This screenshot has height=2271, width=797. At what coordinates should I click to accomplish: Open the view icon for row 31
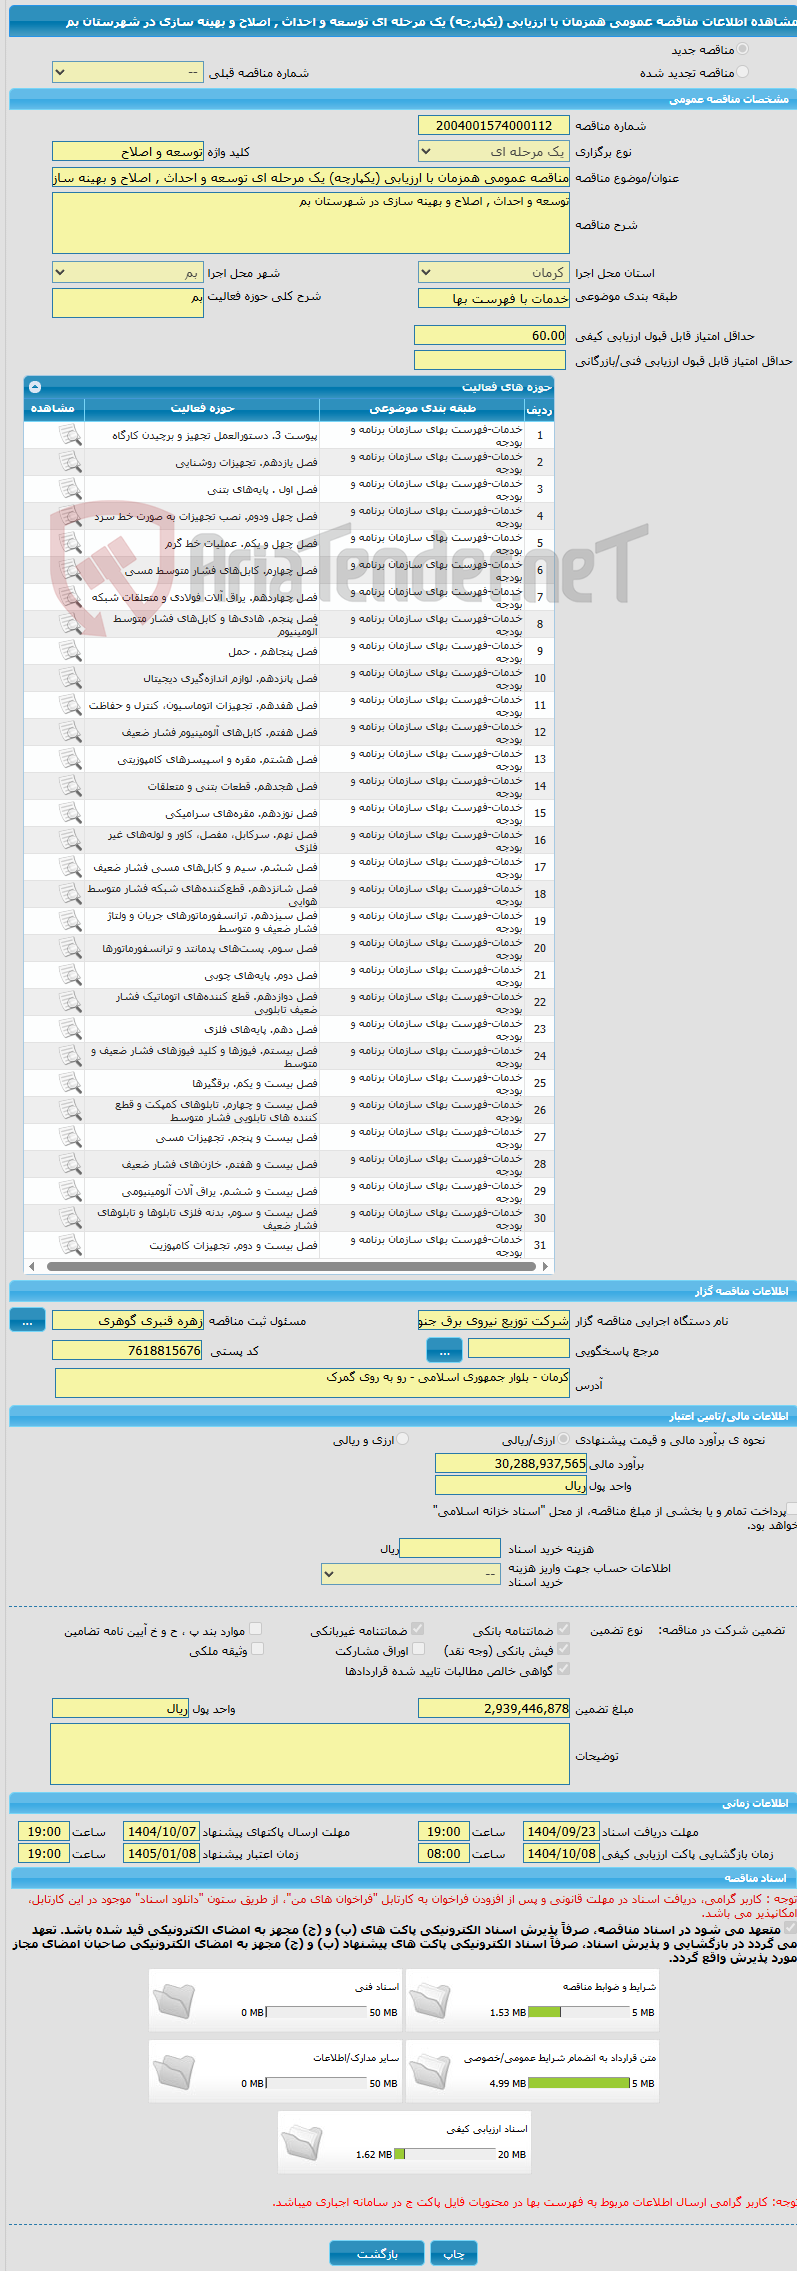69,1245
